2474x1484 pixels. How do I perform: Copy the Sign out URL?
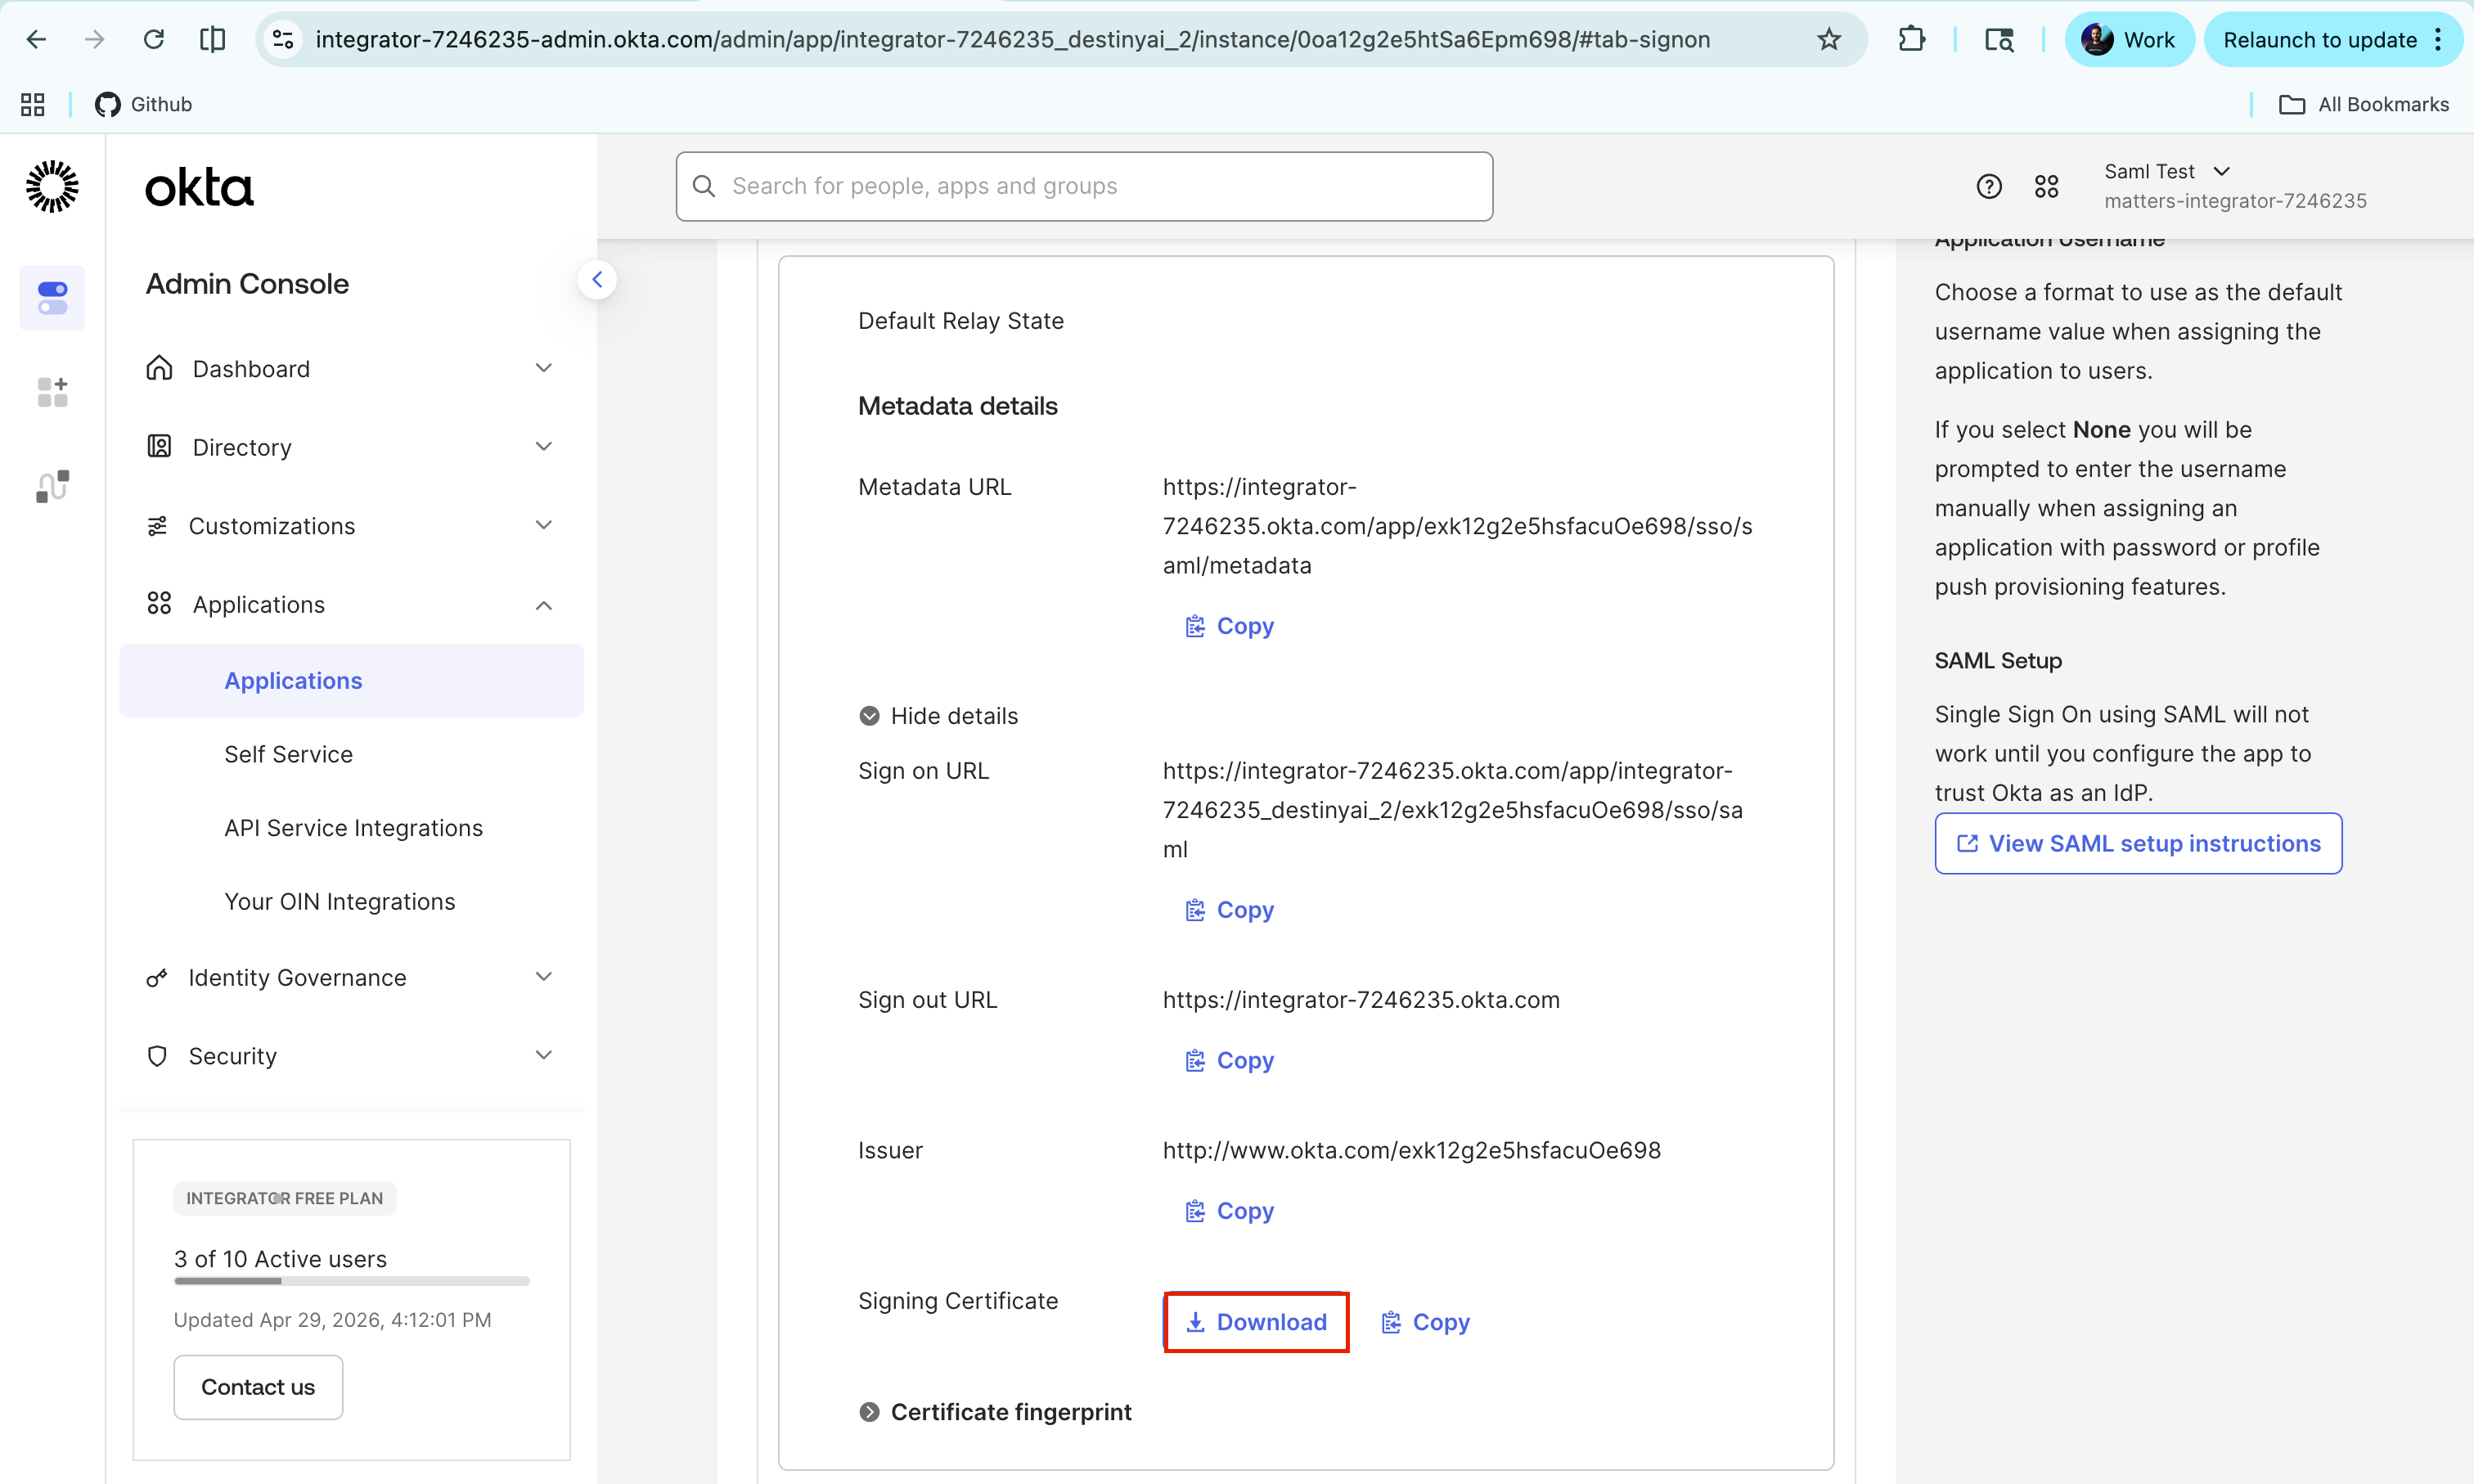1229,1060
